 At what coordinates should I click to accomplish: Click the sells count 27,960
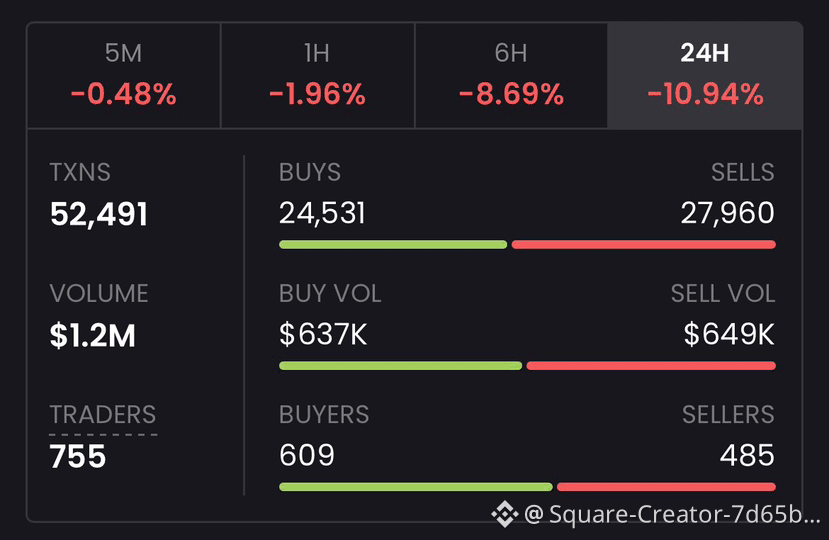coord(727,213)
